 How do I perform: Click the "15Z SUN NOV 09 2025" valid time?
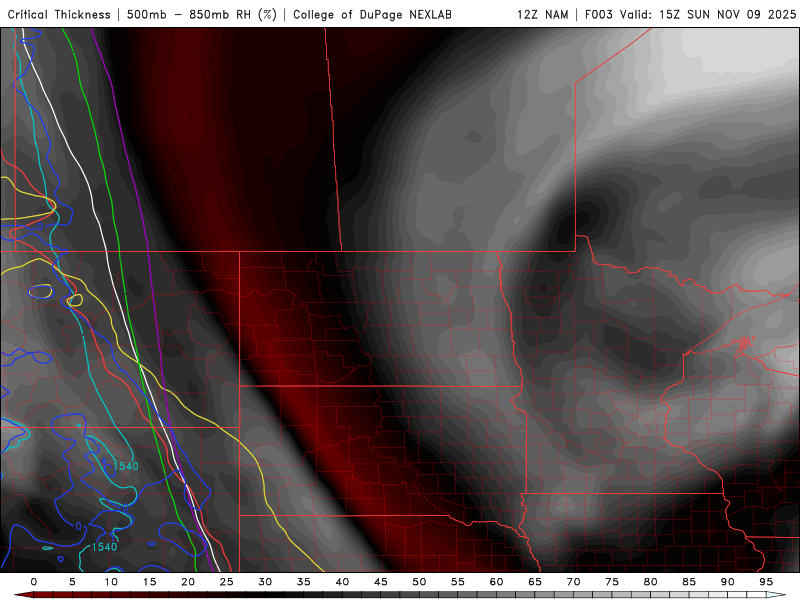[728, 15]
